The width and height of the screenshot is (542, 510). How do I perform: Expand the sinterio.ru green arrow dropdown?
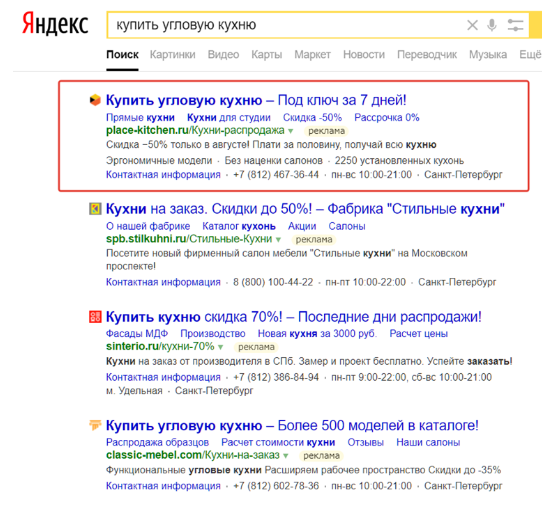click(x=221, y=347)
